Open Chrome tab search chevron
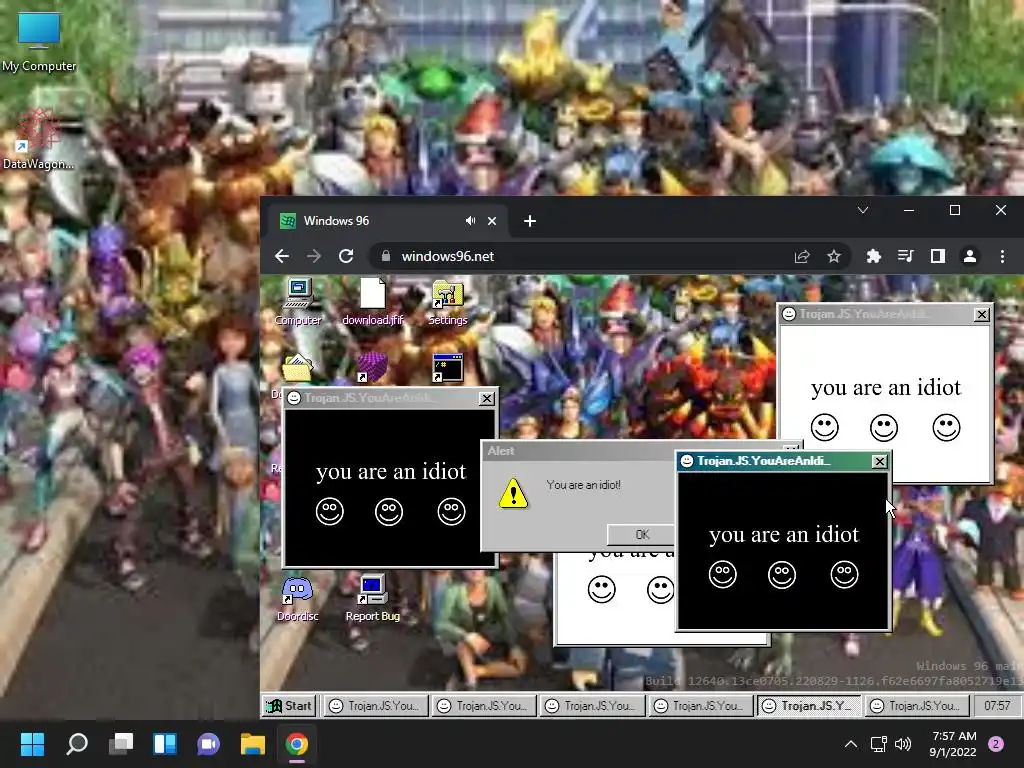The width and height of the screenshot is (1024, 768). tap(863, 210)
